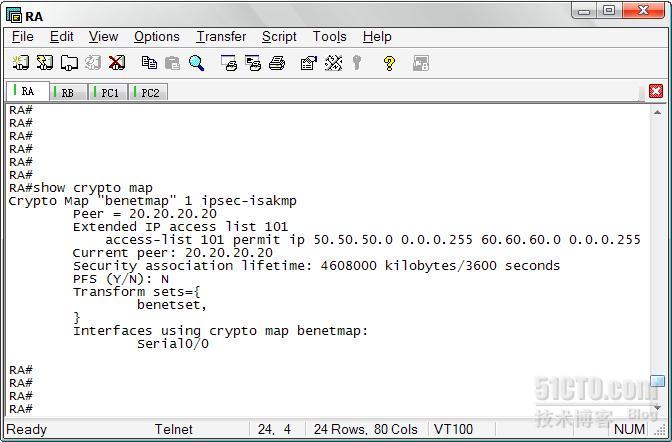Switch to the PC2 session tab

(149, 93)
